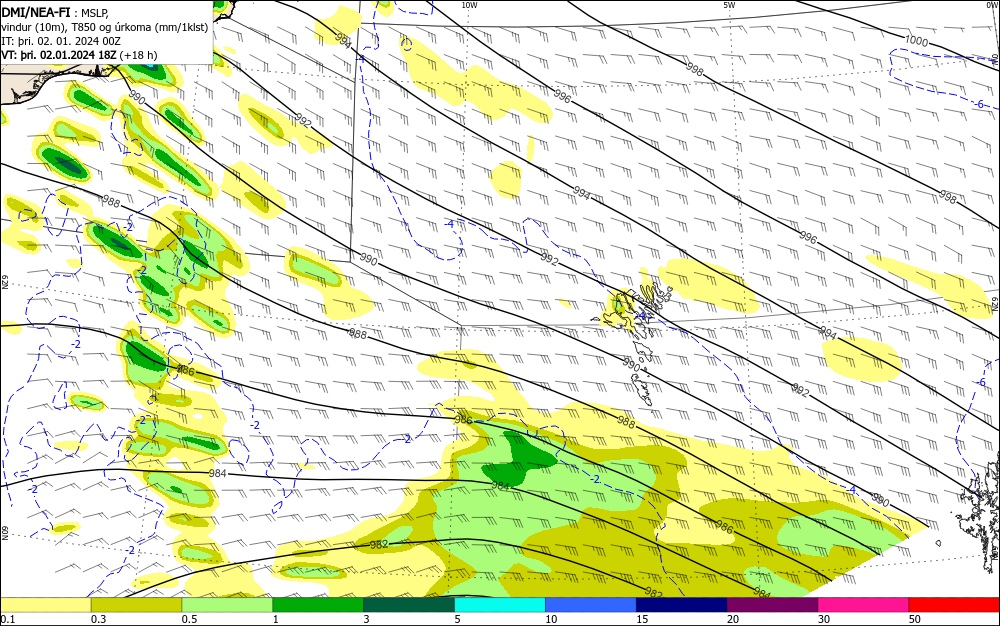Pick the blue 10–15 legend swatch
The height and width of the screenshot is (626, 1000).
(591, 605)
